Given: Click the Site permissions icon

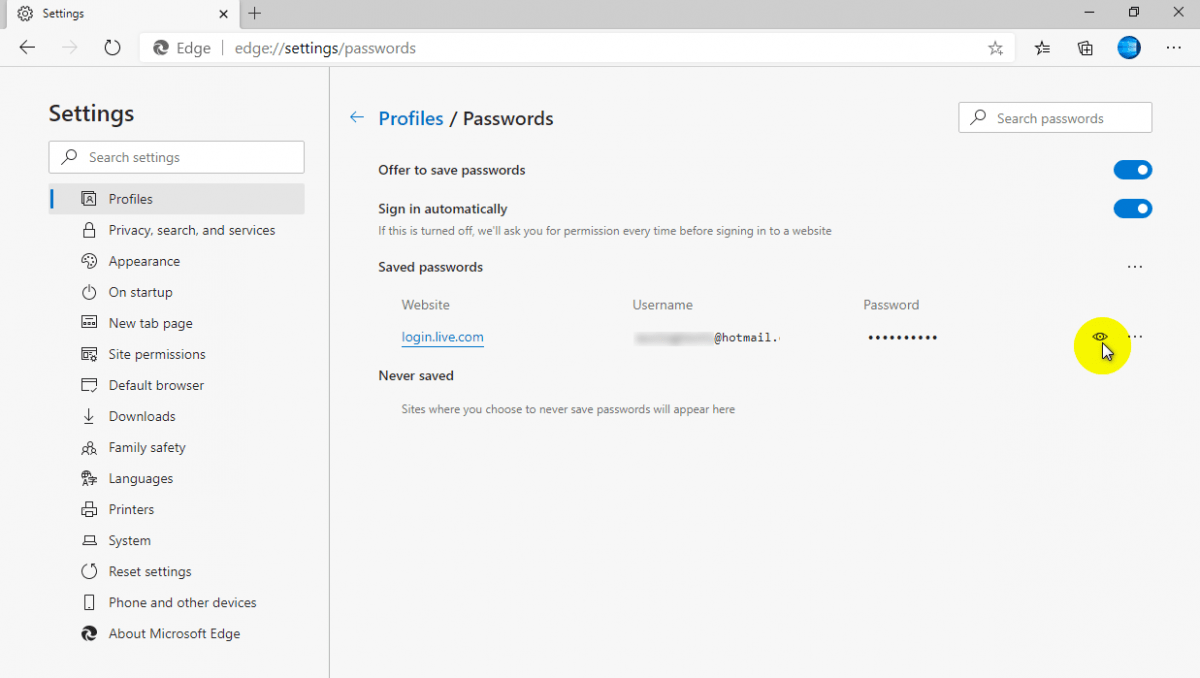Looking at the screenshot, I should point(89,354).
